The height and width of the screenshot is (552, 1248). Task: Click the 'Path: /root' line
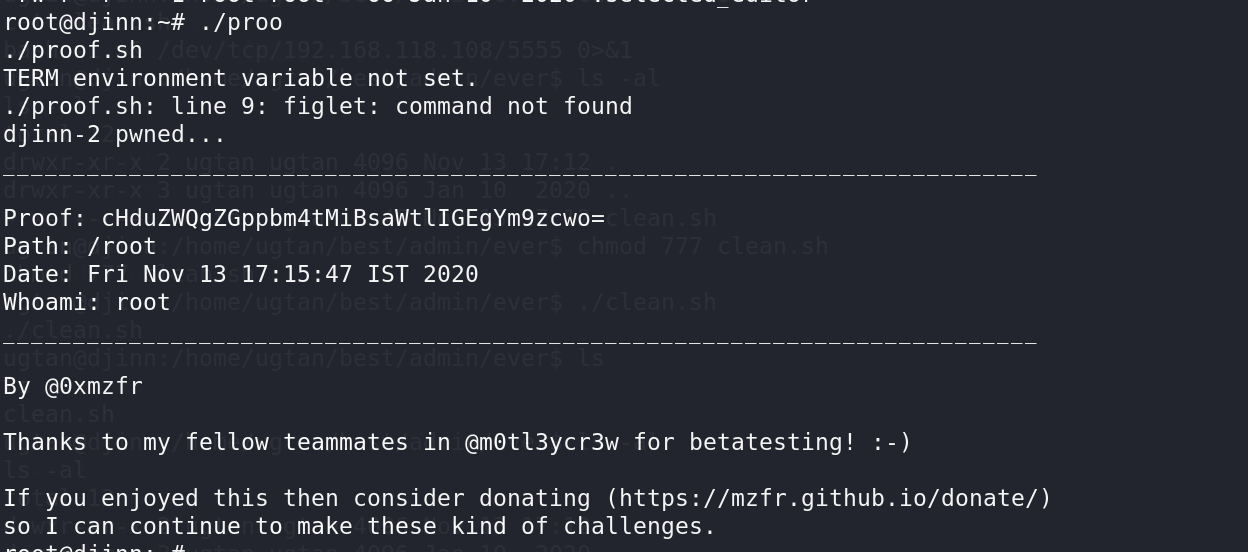pos(80,246)
